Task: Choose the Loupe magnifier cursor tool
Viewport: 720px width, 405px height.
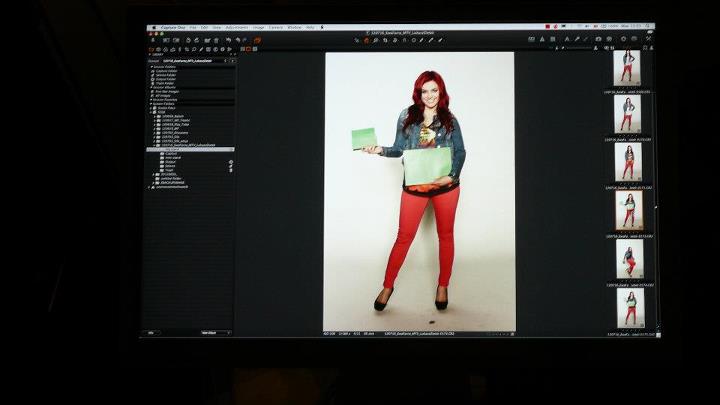Action: (x=376, y=40)
